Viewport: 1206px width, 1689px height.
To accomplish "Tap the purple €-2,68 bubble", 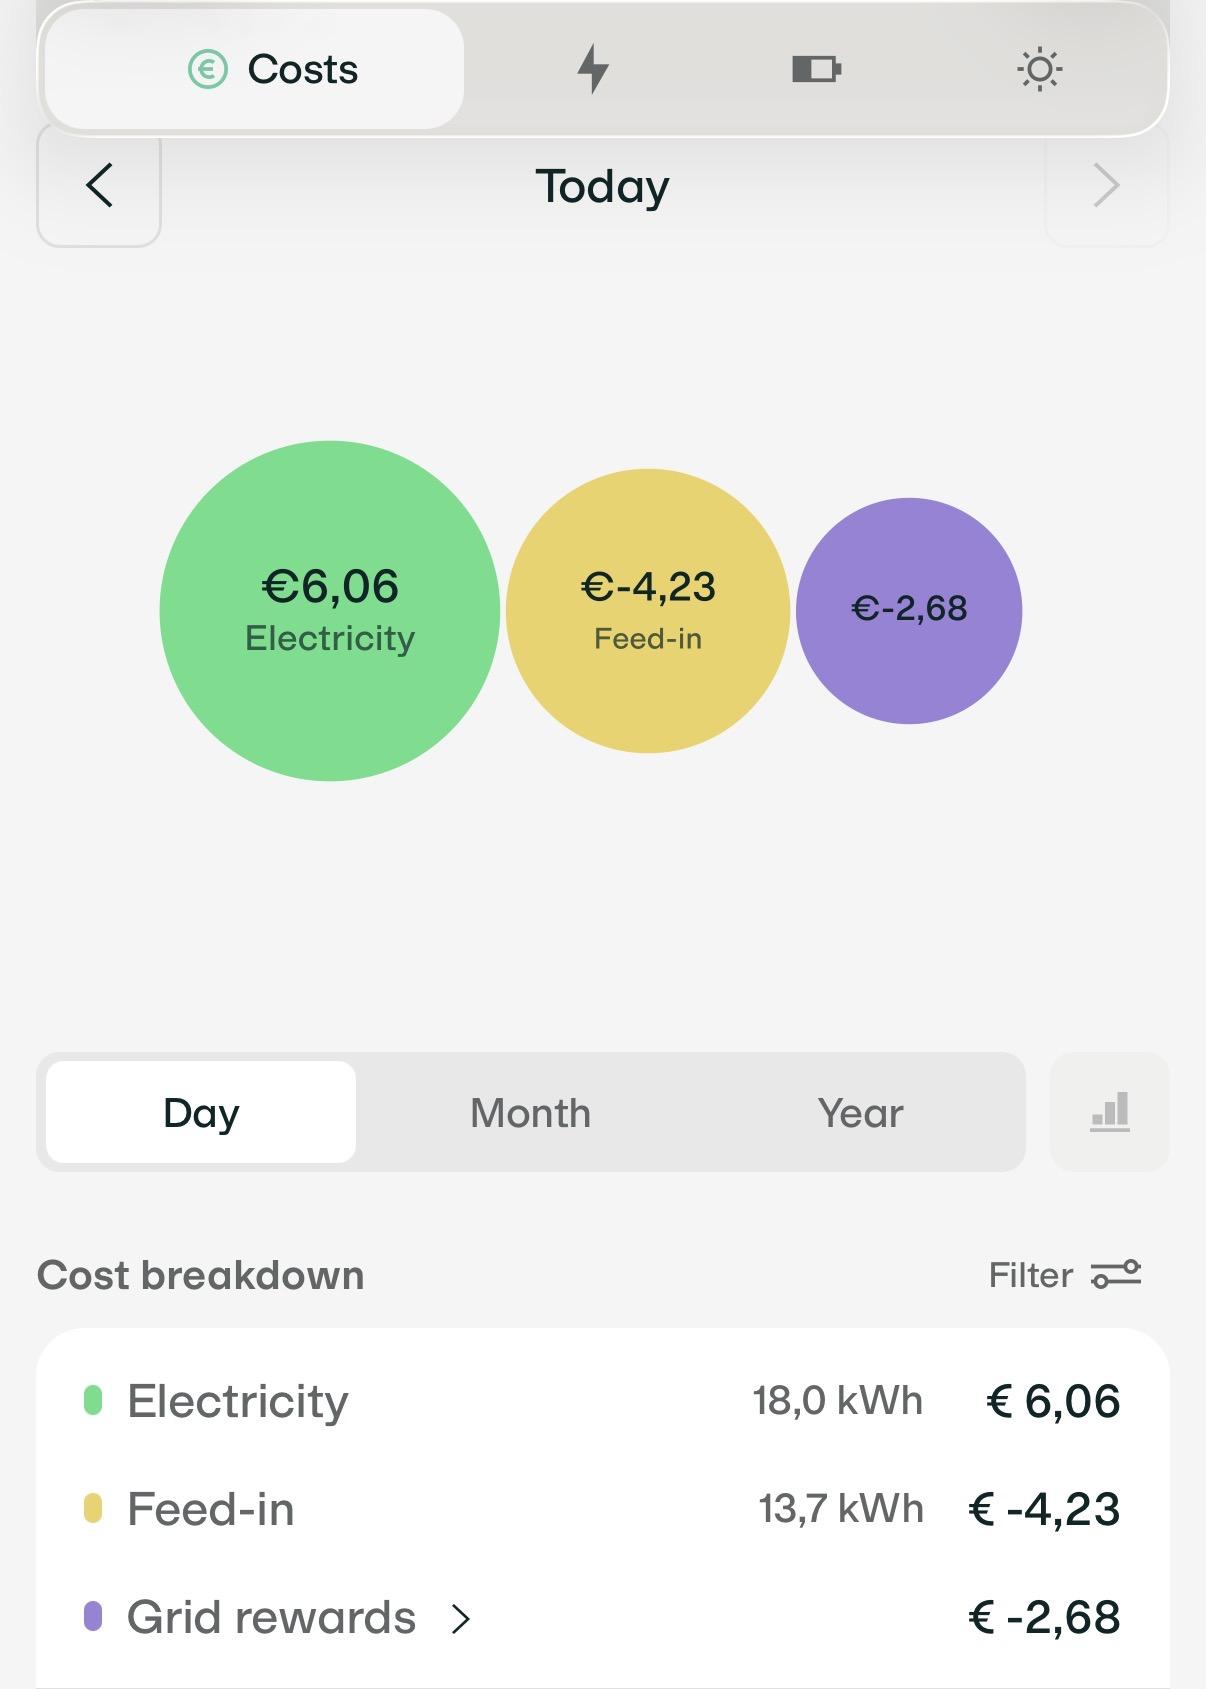I will pyautogui.click(x=909, y=610).
